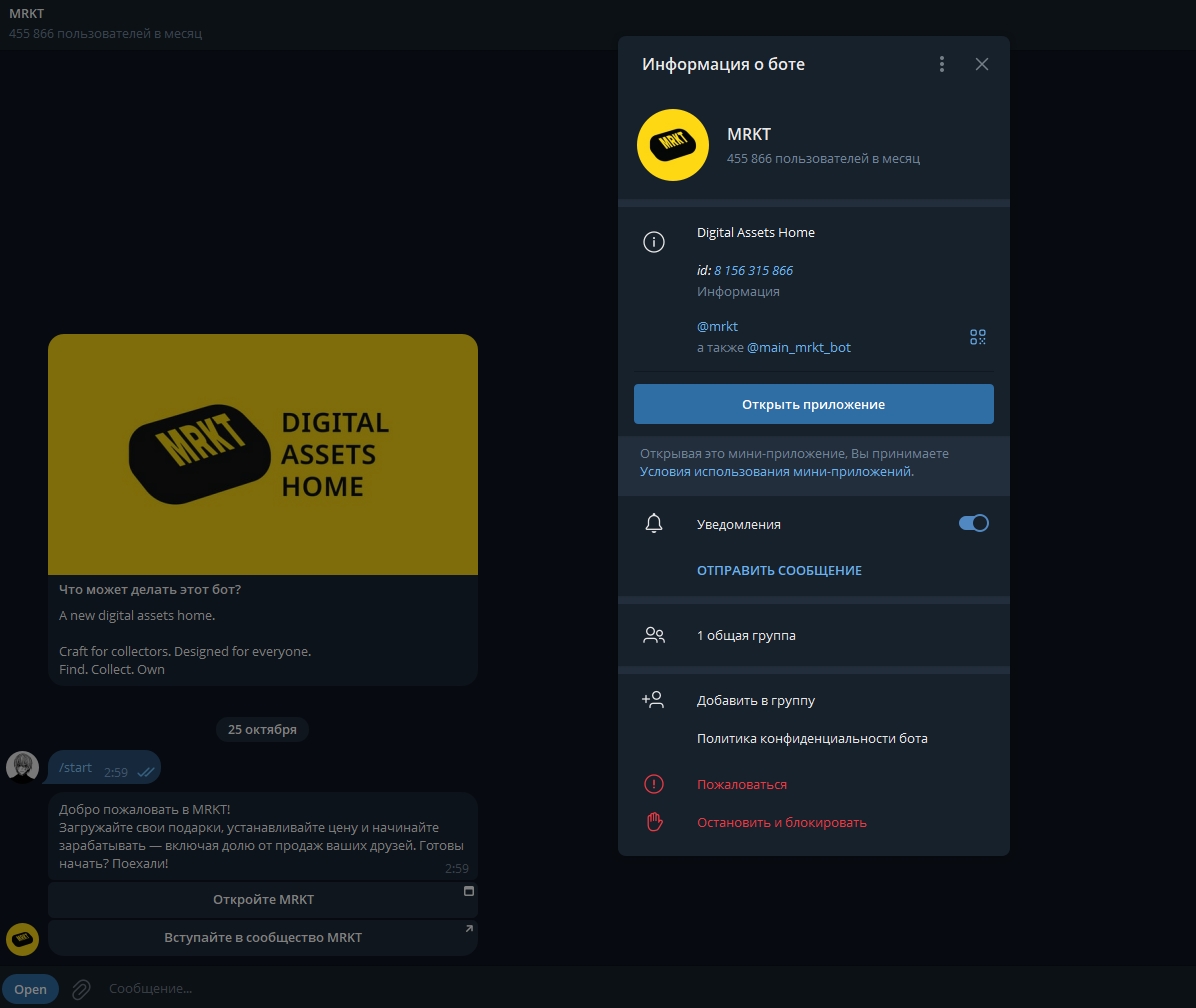This screenshot has width=1196, height=1008.
Task: Open the three-dot menu in bot info
Action: coord(942,64)
